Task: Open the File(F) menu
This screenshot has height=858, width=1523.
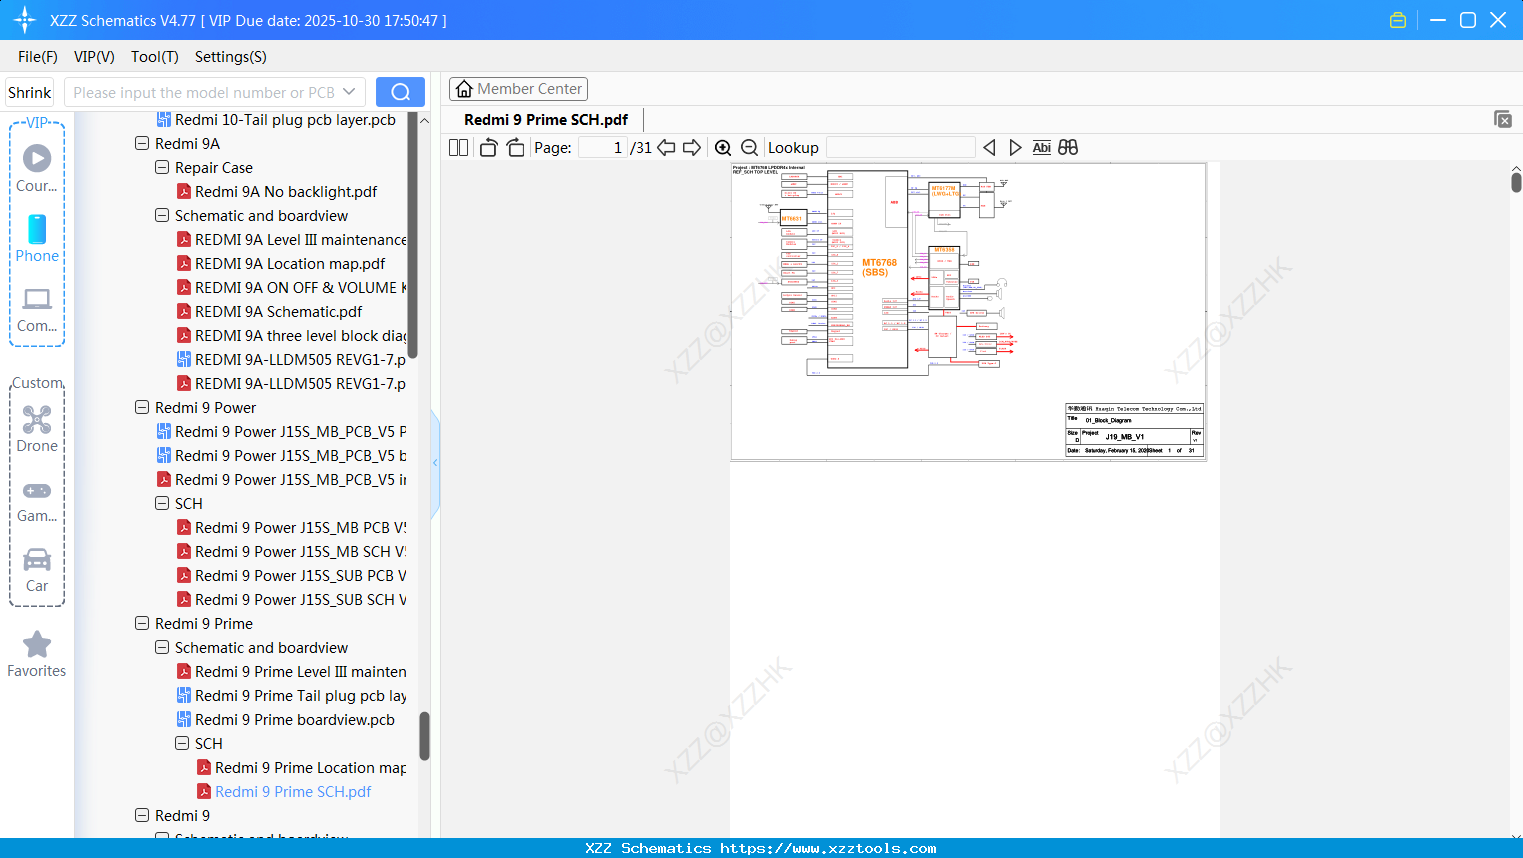Action: [38, 57]
